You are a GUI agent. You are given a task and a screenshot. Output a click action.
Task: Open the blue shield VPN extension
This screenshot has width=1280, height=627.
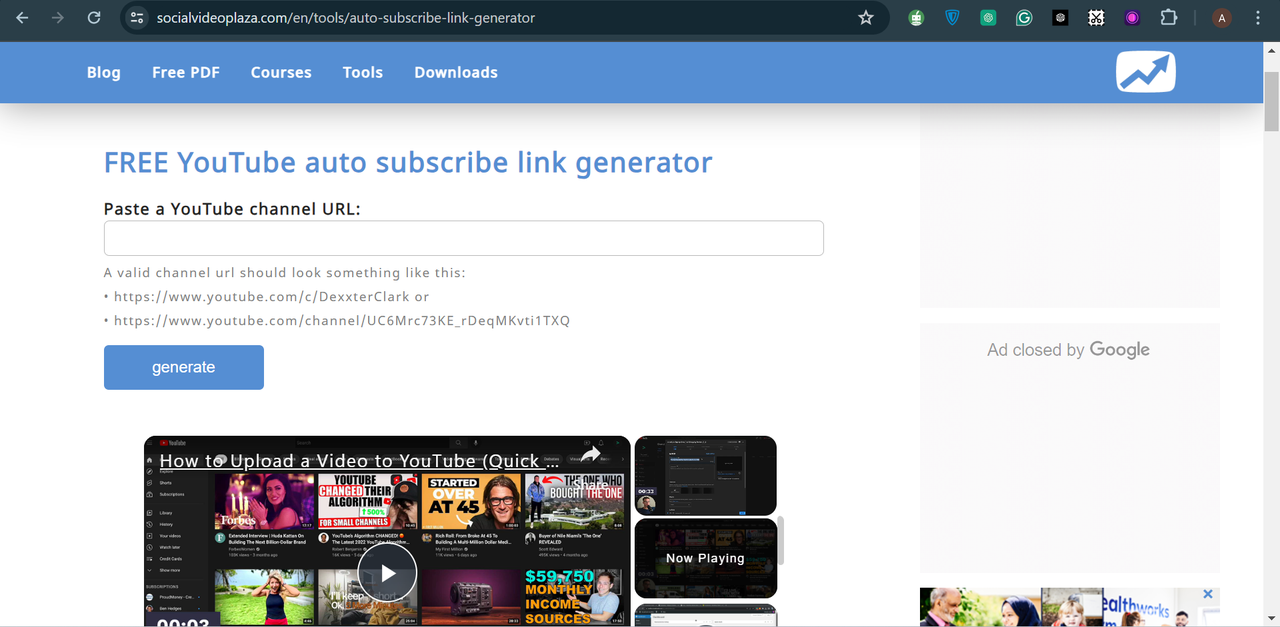click(952, 18)
